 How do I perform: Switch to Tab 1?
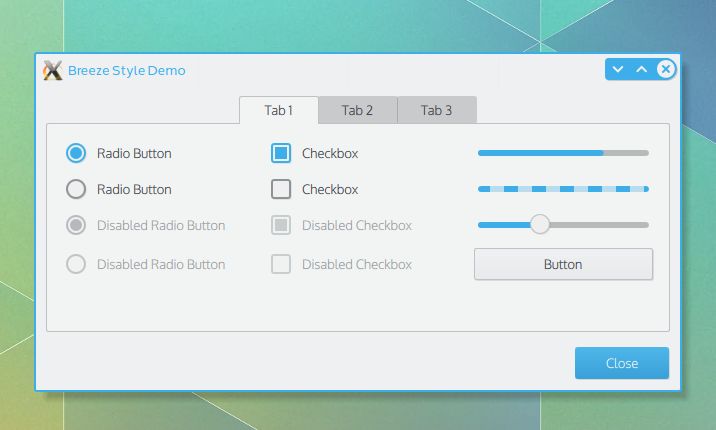(x=279, y=110)
